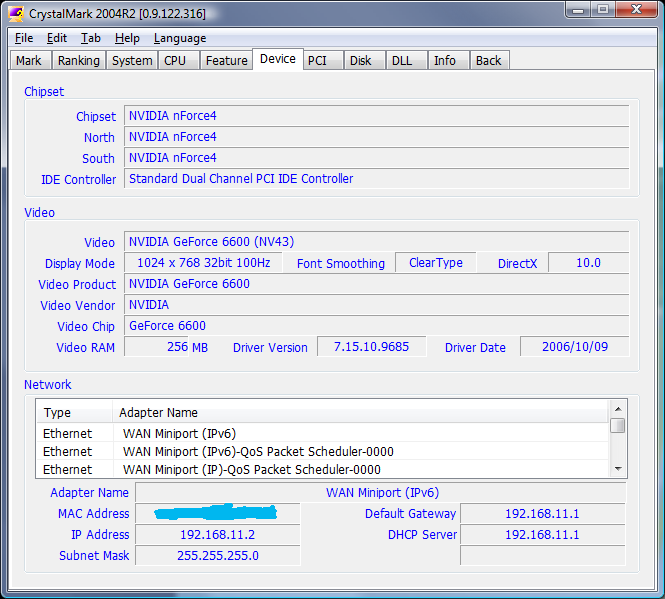
Task: Click the Default Gateway 192.168.11.1 field
Action: click(x=542, y=513)
